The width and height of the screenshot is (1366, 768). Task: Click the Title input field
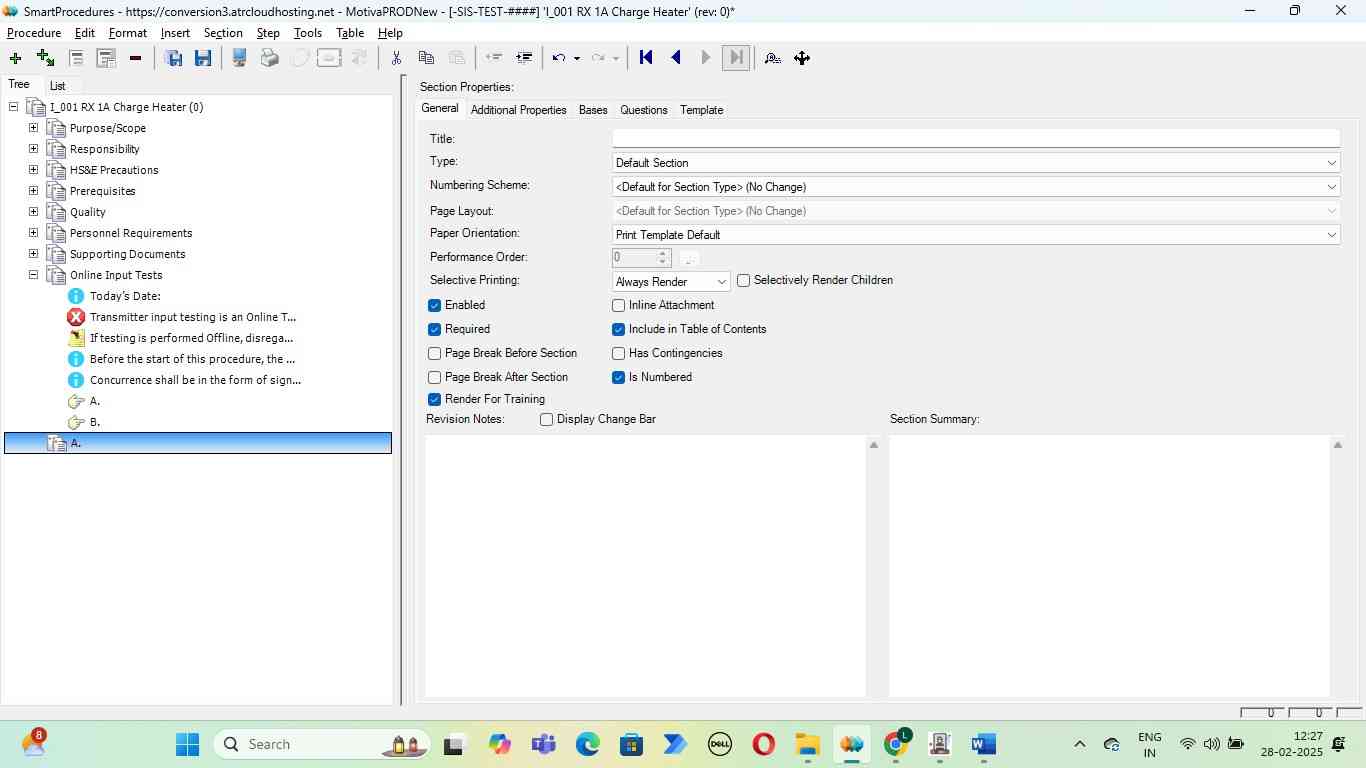(x=976, y=138)
